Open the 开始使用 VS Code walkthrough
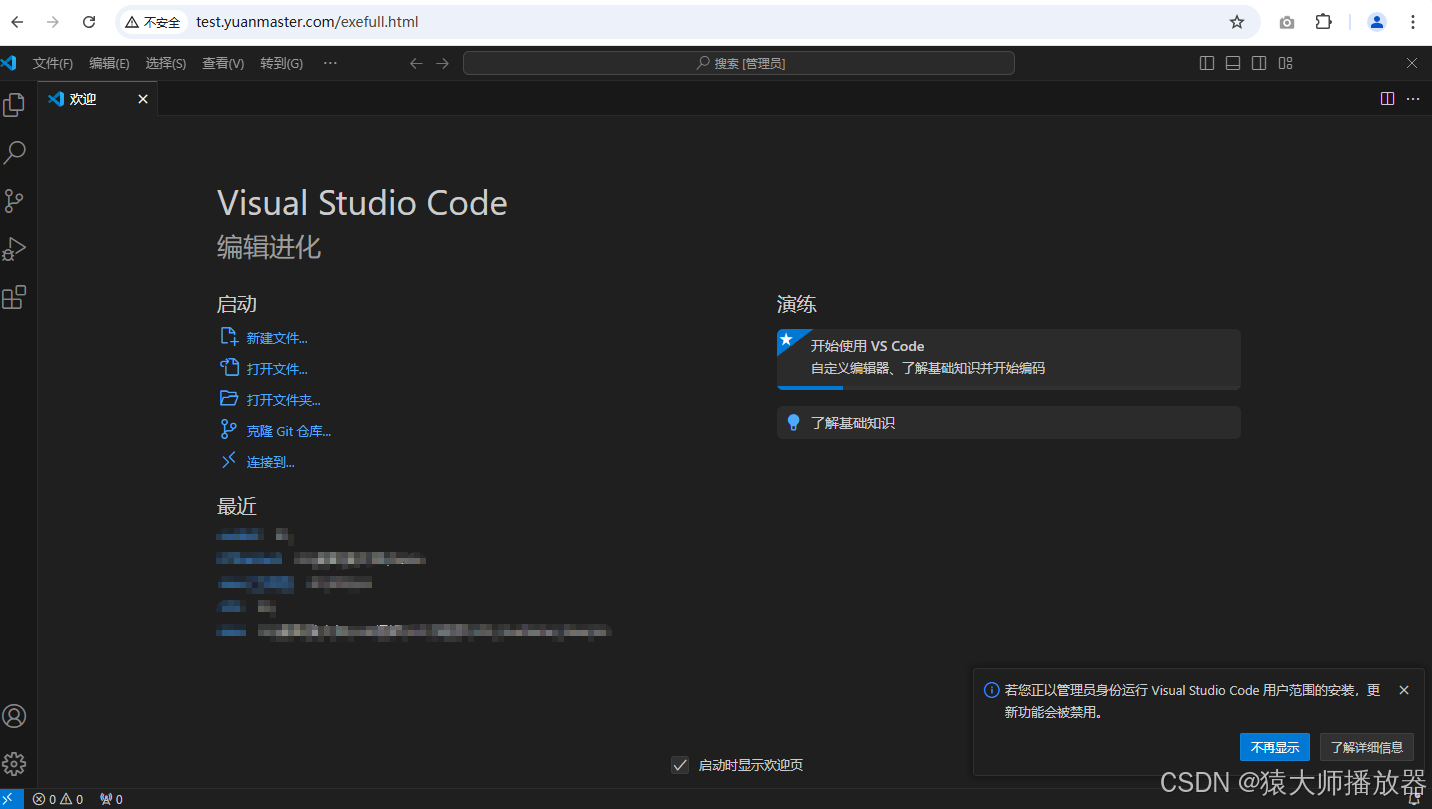 pos(1009,359)
